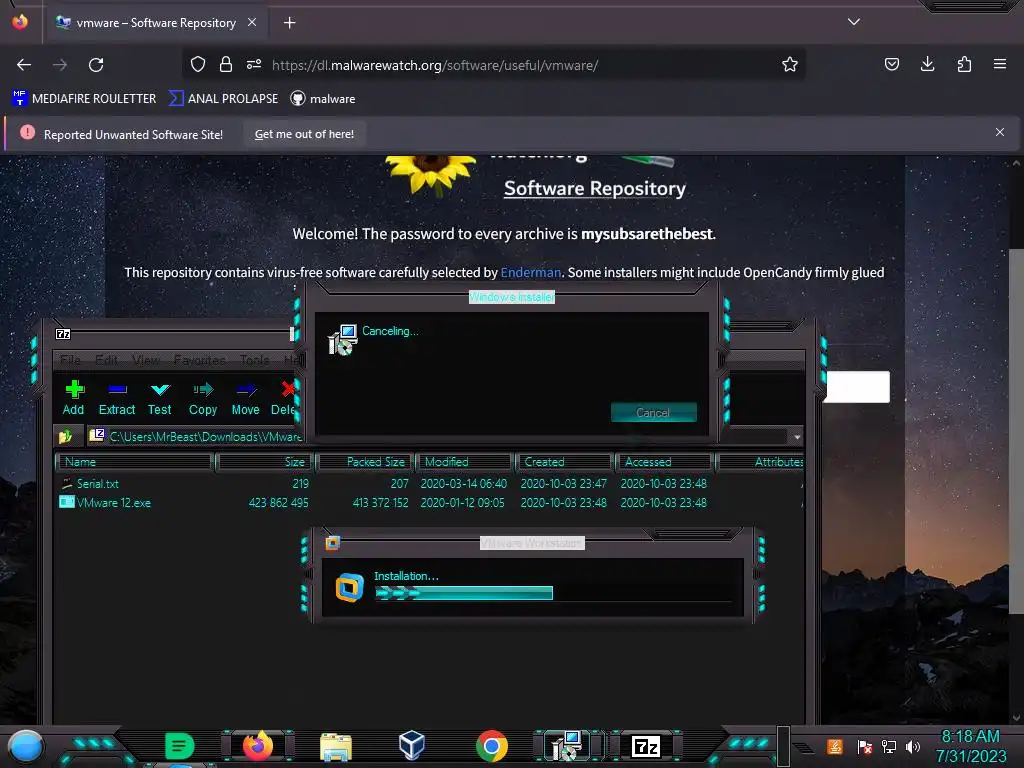Click Copy in 7-Zip toolbar
Screen dimensions: 1024x768
click(x=202, y=398)
